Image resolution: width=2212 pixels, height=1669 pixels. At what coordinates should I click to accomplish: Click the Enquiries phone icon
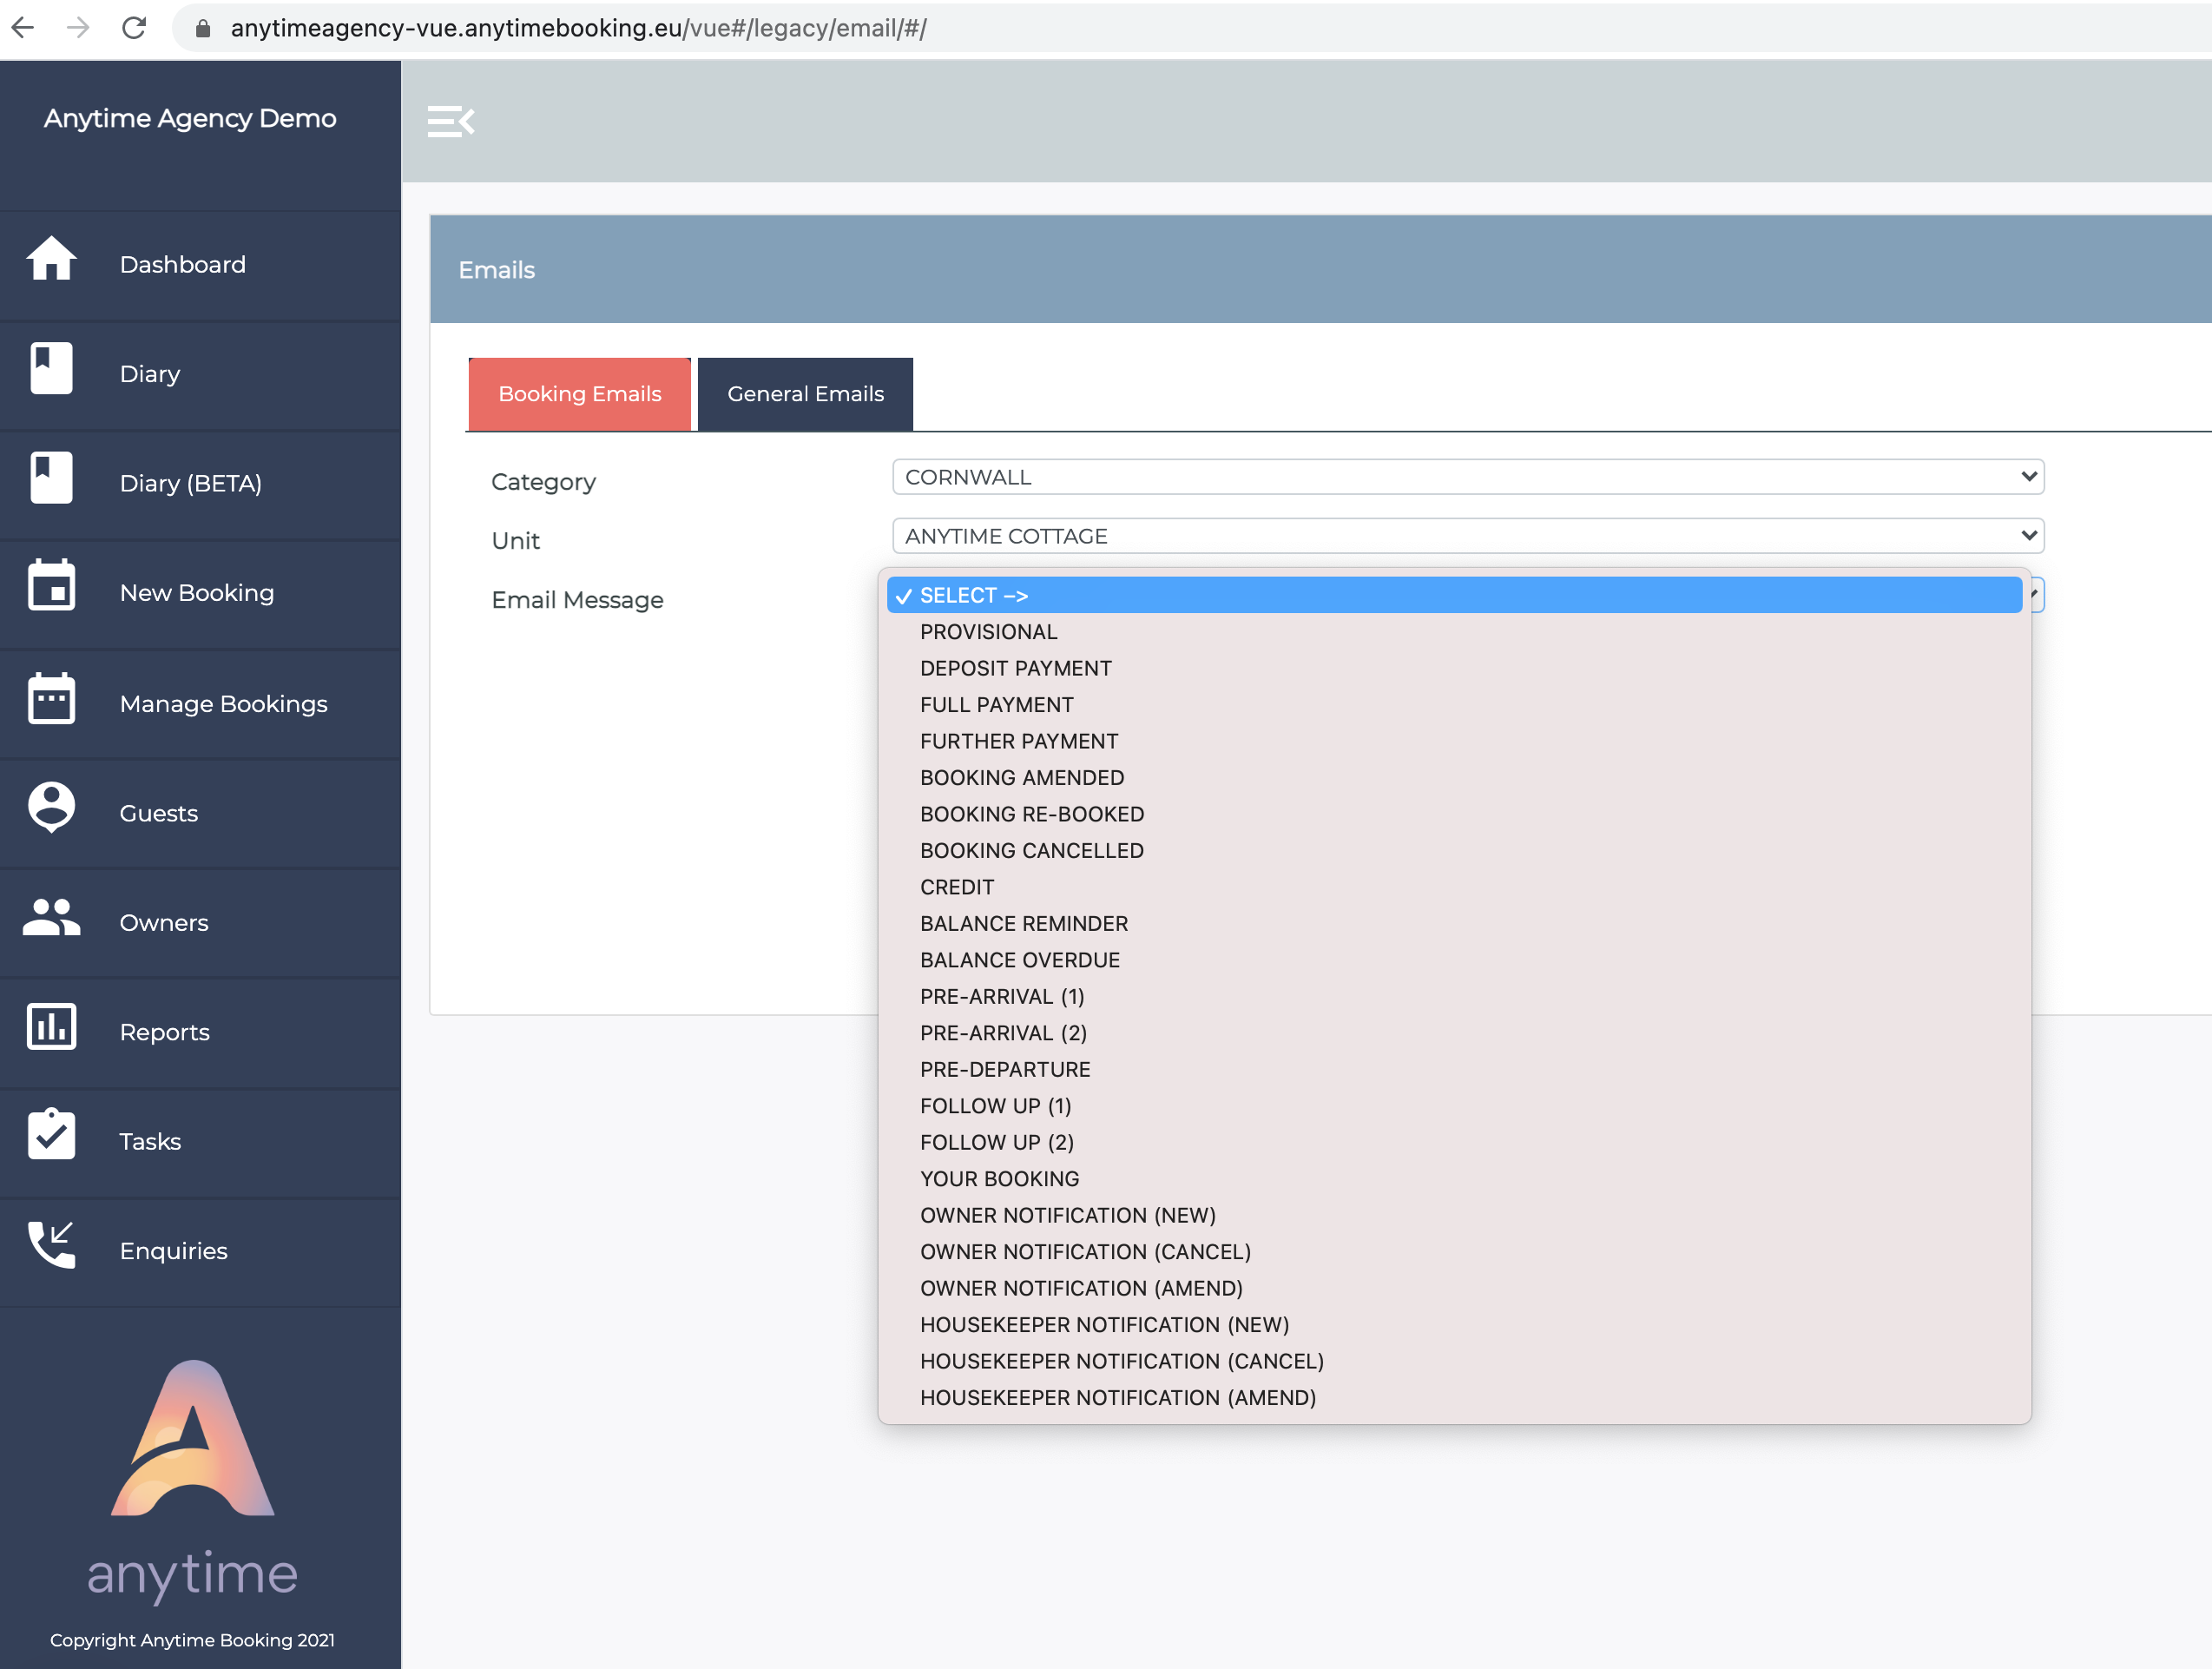tap(51, 1245)
